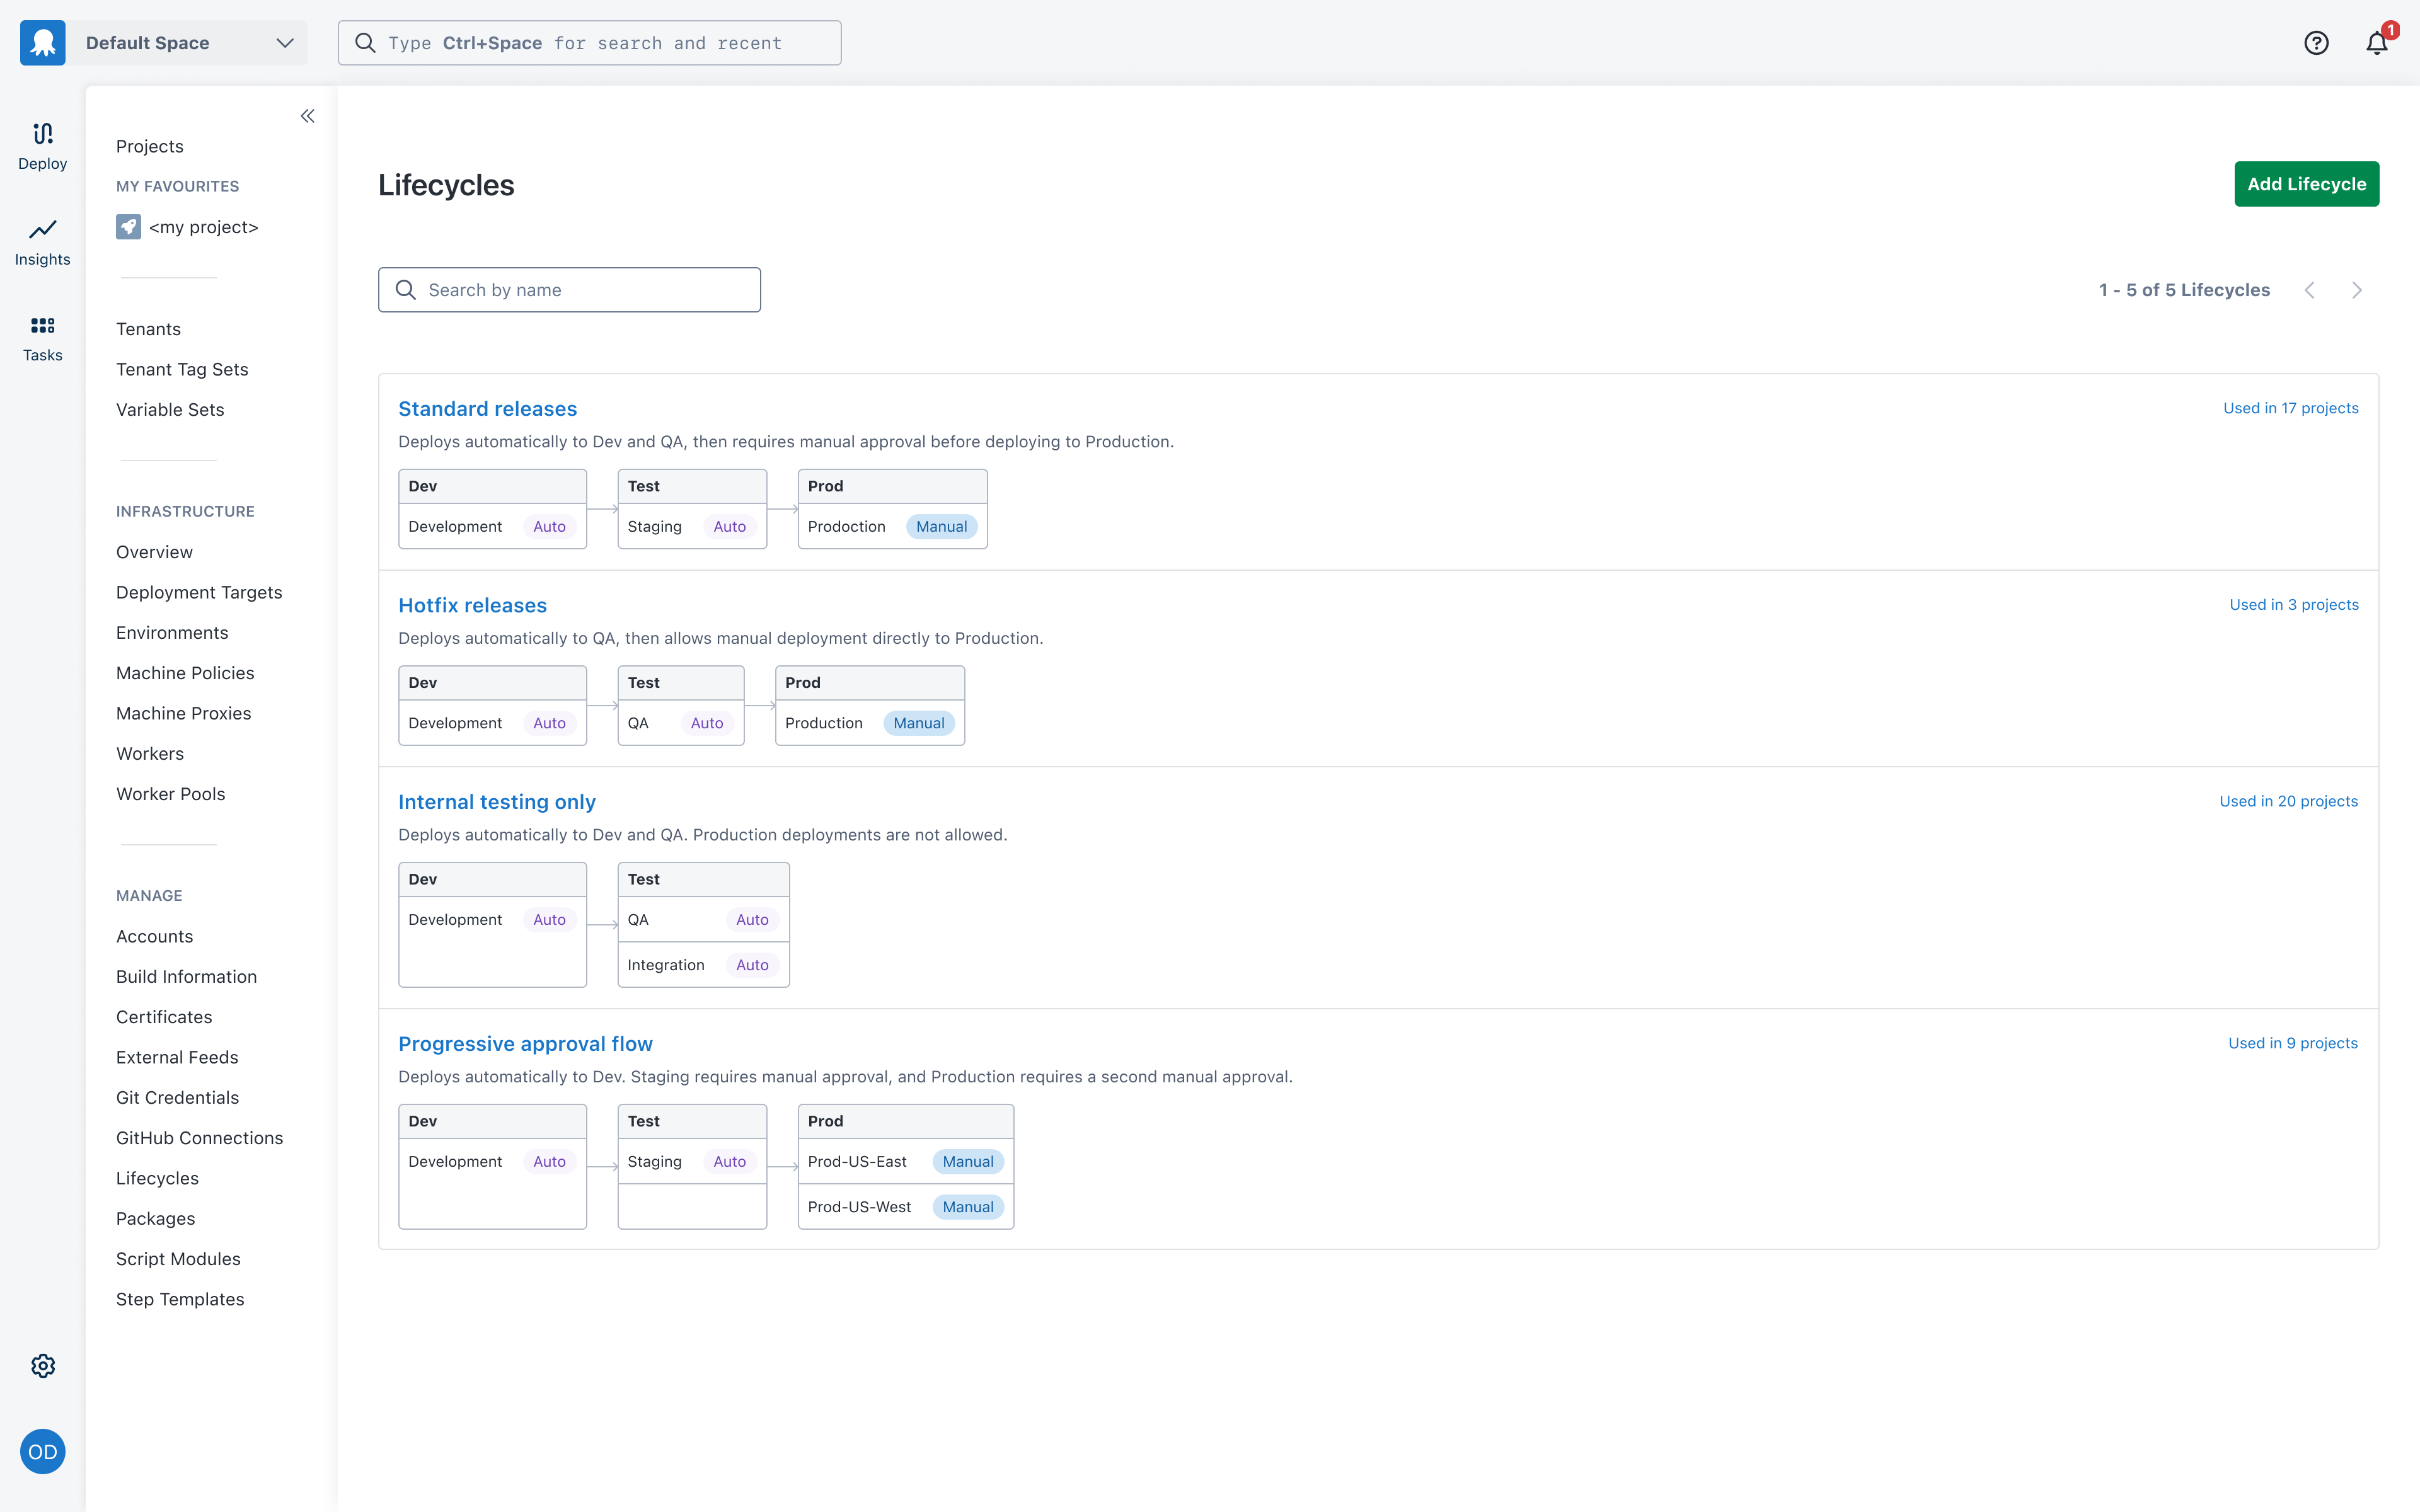Click Used in 3 projects link
The height and width of the screenshot is (1512, 2420).
coord(2294,605)
